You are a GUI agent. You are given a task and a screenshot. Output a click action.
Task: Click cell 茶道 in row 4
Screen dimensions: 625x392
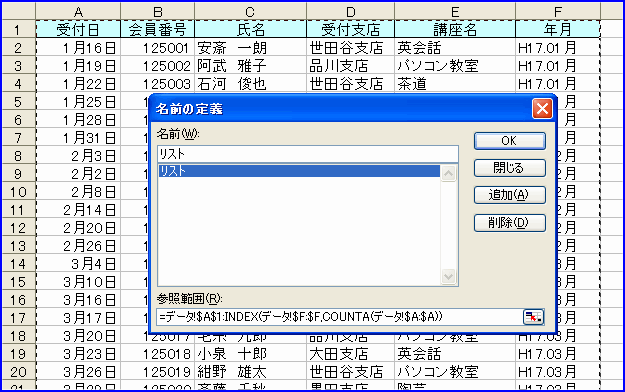(x=455, y=84)
